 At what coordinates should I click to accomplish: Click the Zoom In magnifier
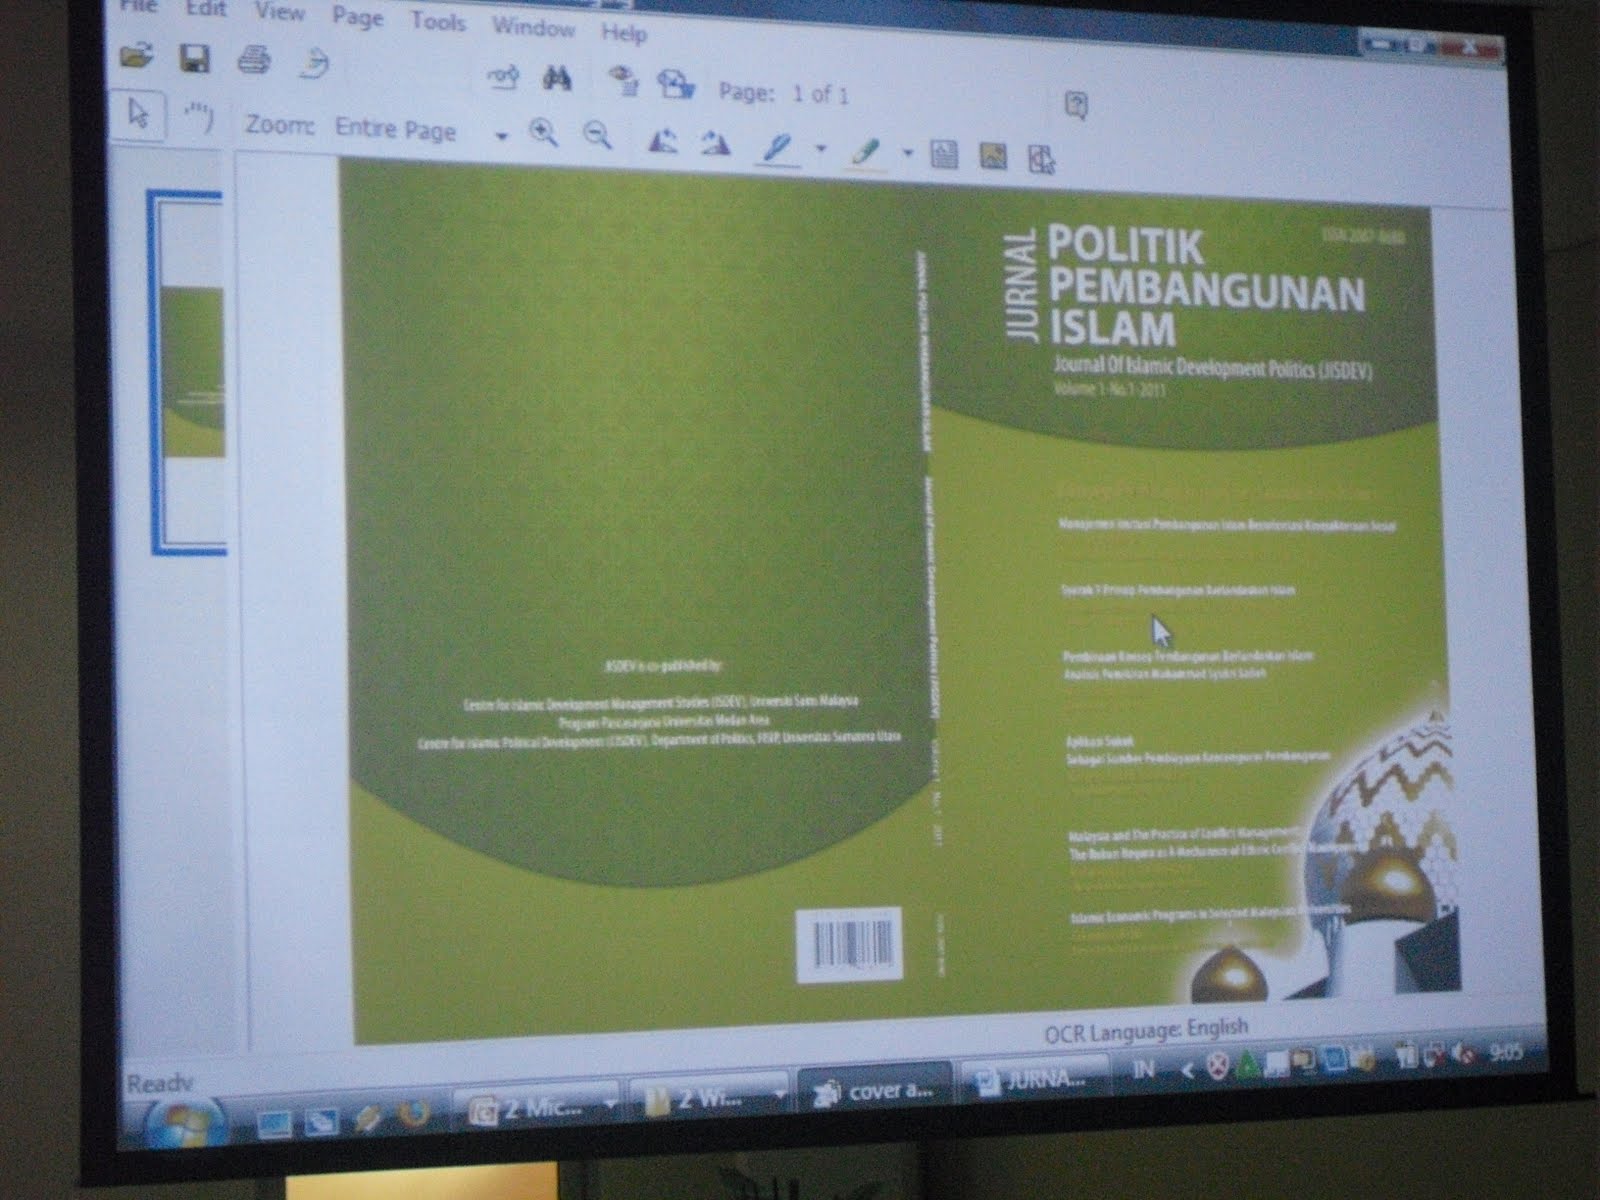click(x=545, y=134)
